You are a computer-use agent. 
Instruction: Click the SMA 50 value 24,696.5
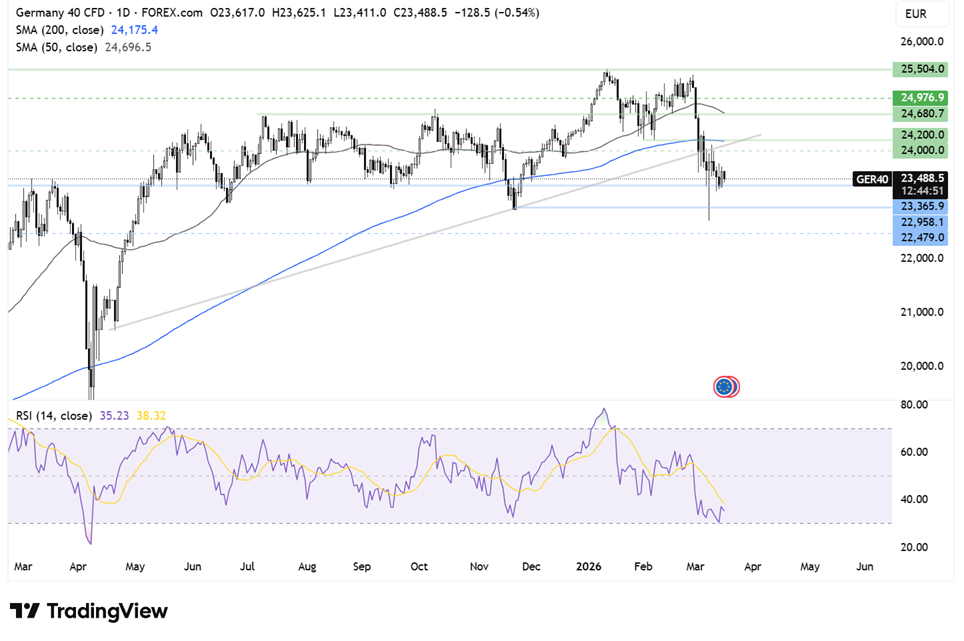click(x=128, y=47)
